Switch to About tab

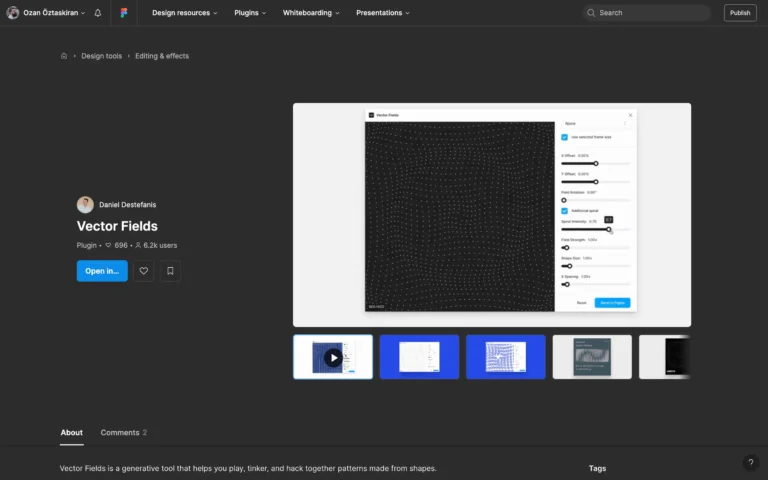(72, 432)
